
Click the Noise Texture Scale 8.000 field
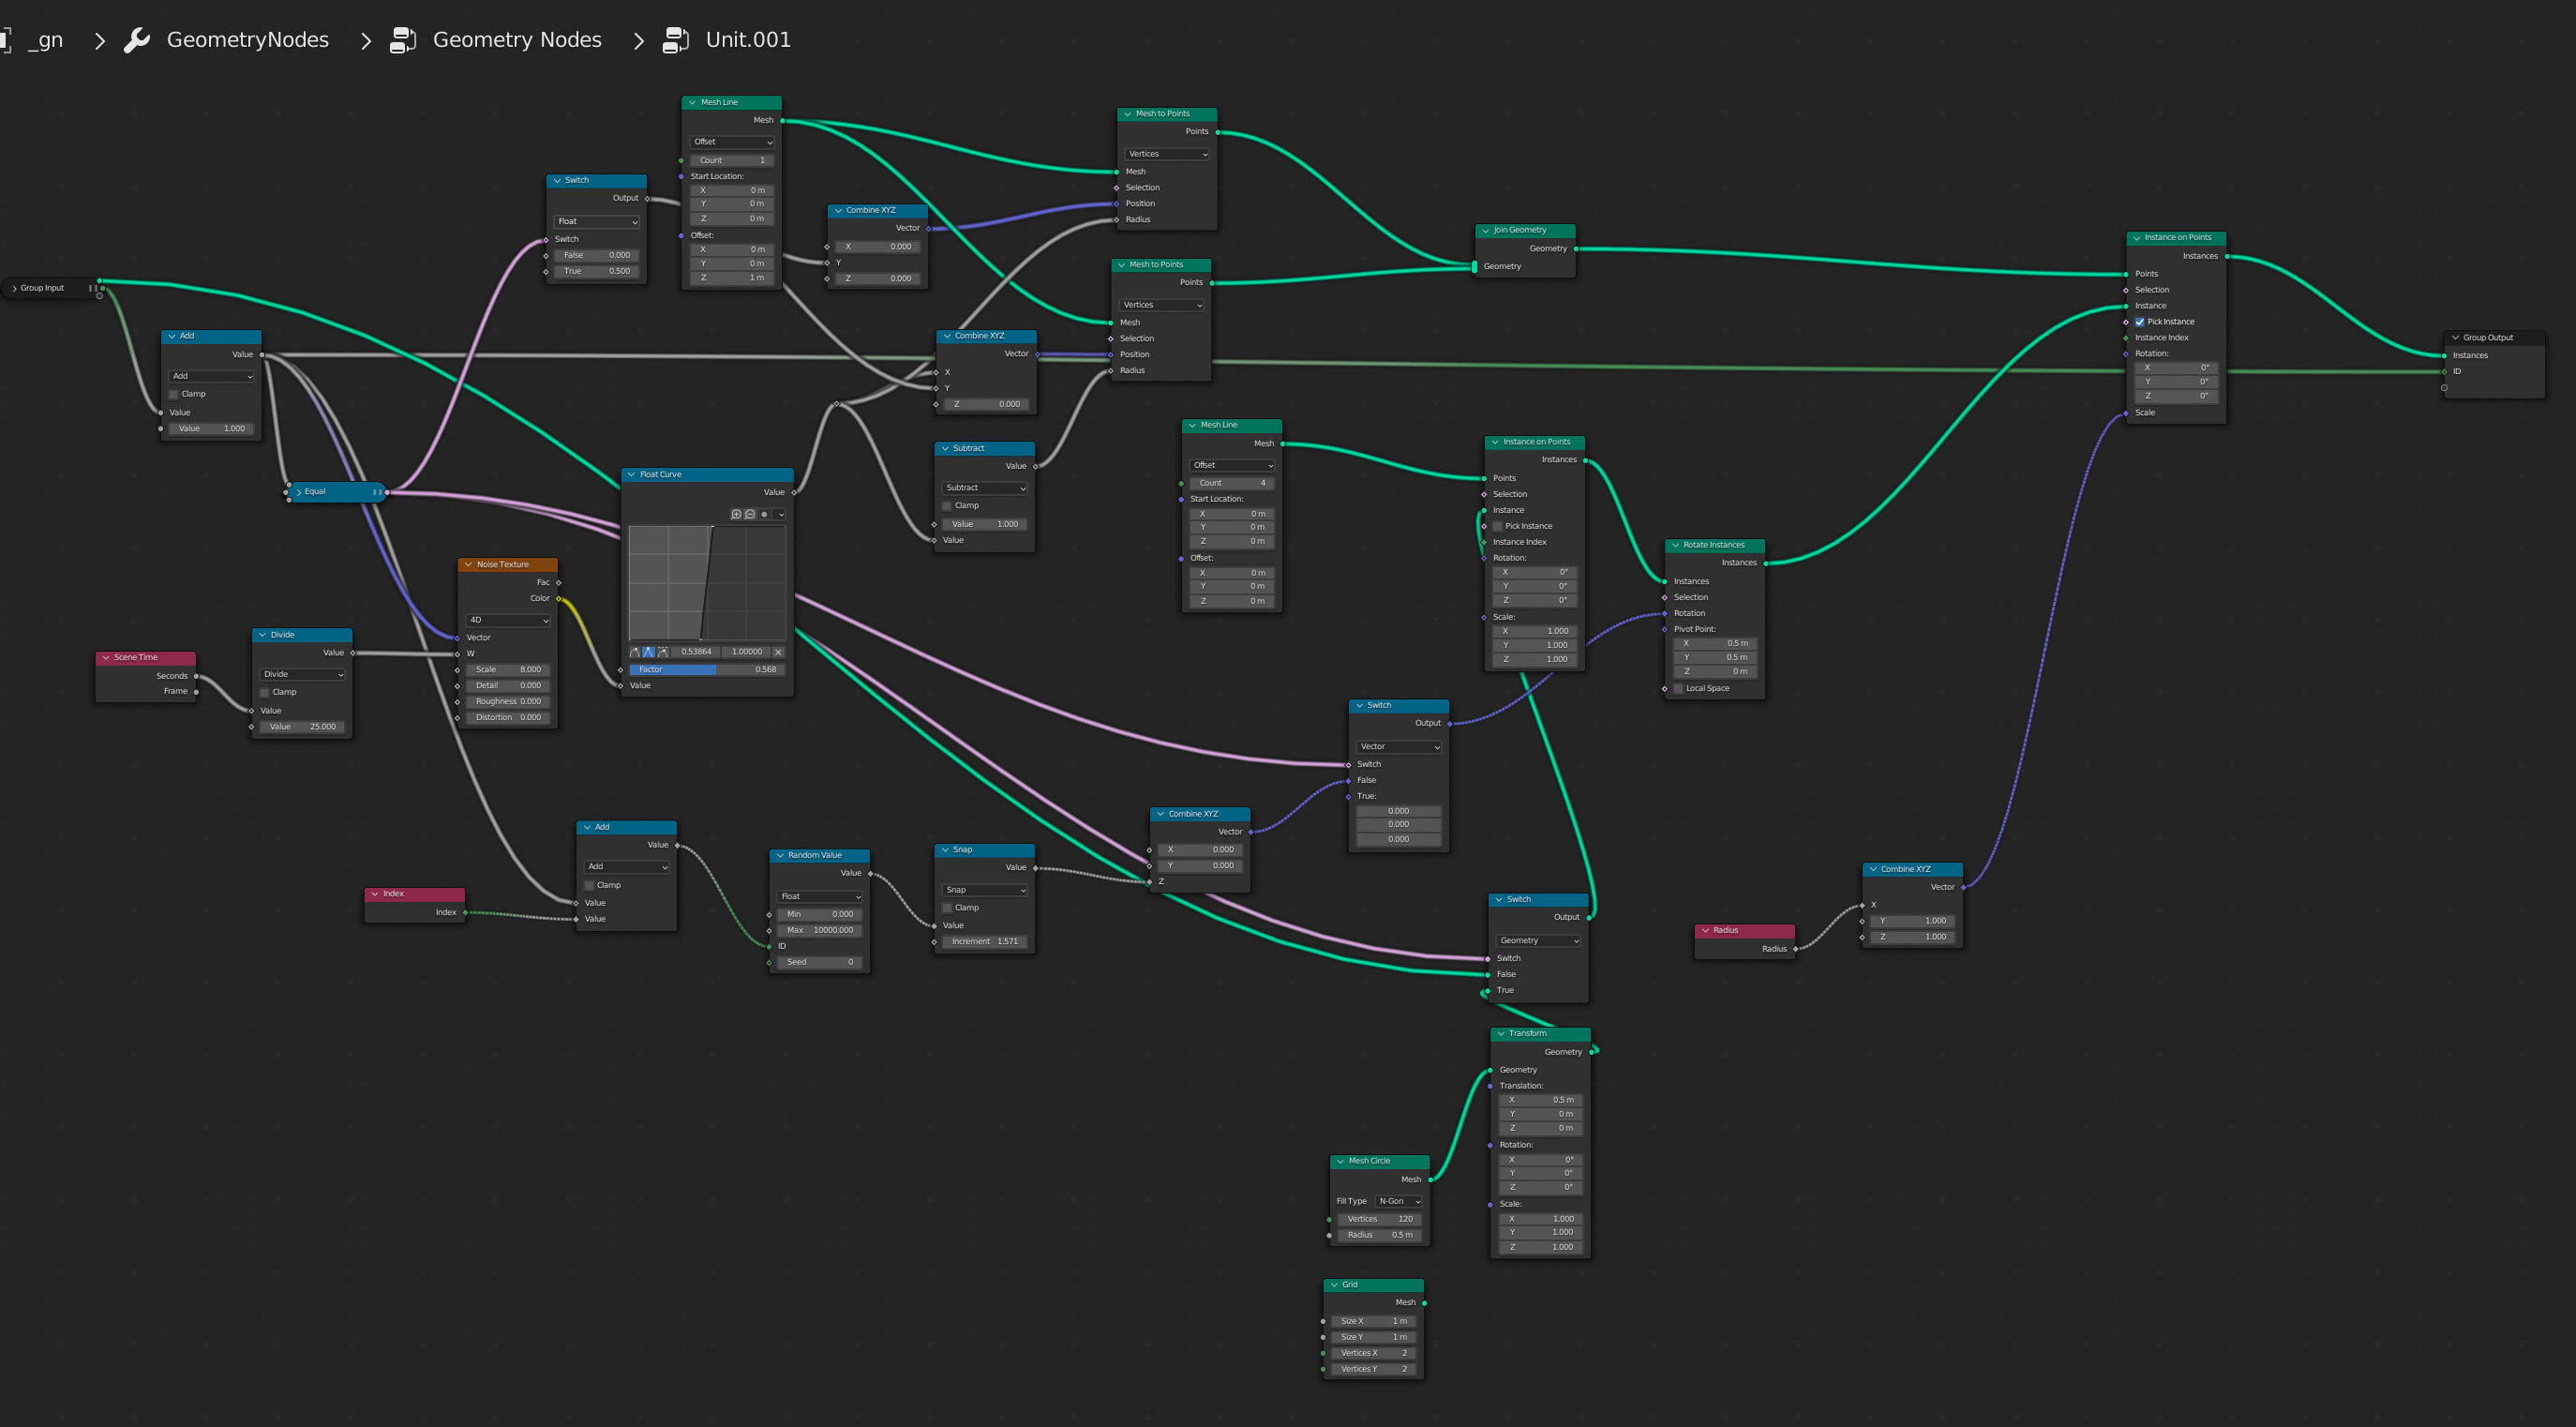(x=508, y=670)
